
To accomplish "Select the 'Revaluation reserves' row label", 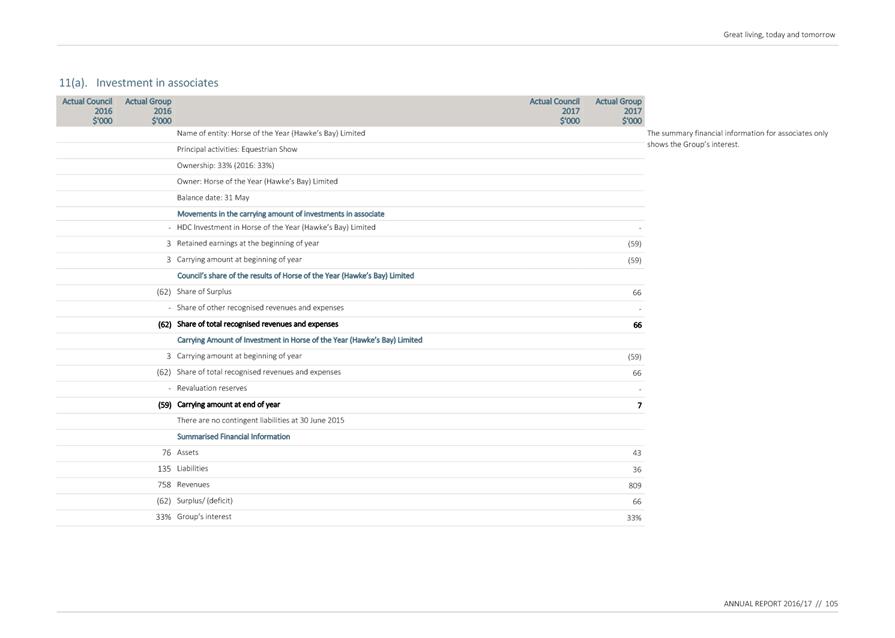I will [x=212, y=388].
